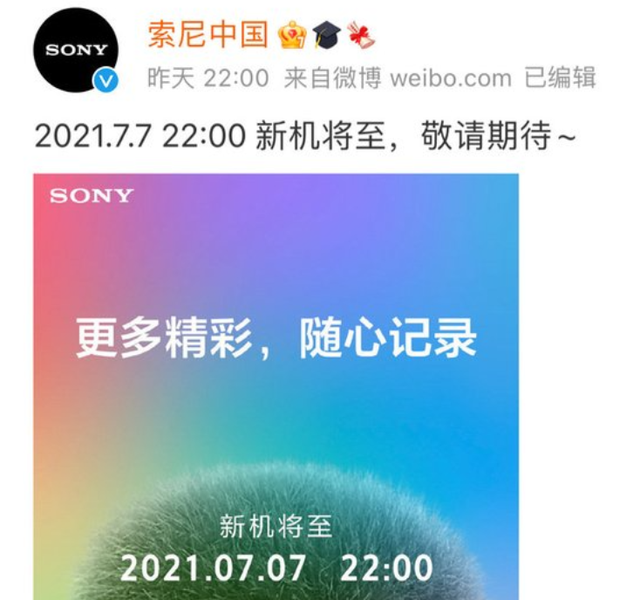This screenshot has height=600, width=640.
Task: Click the 昨天 22:00 timestamp
Action: tap(208, 78)
